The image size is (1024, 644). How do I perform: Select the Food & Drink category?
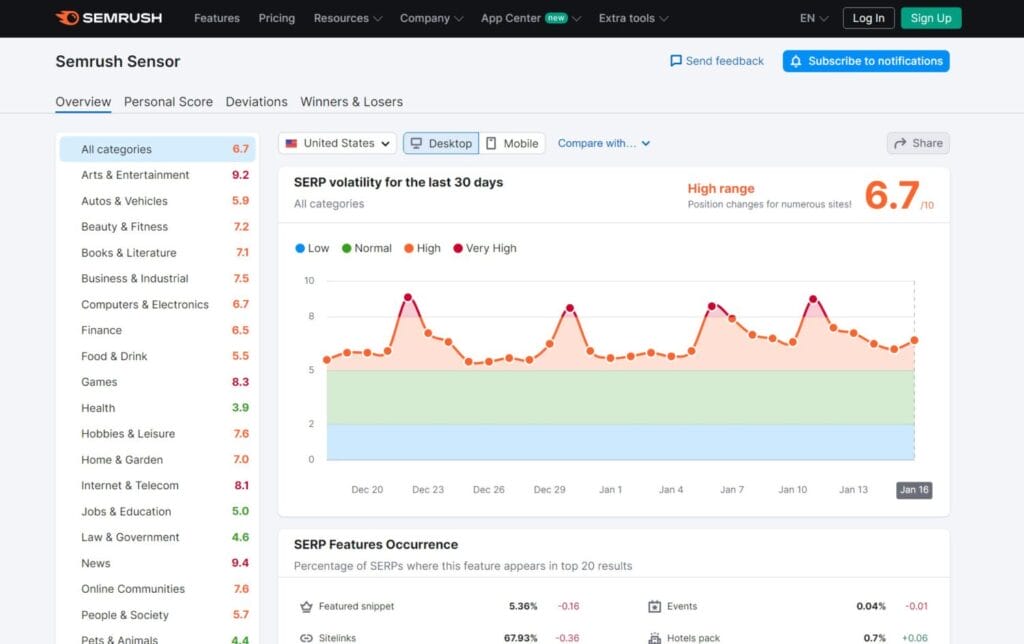point(157,356)
